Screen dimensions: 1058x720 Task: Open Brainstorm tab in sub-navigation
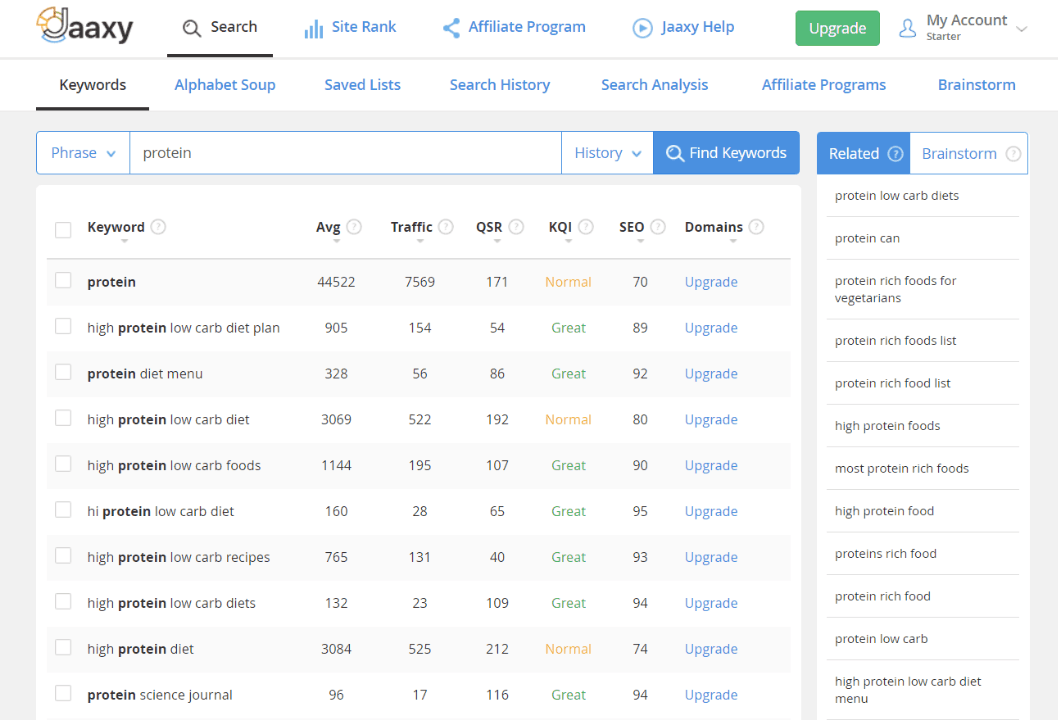click(976, 85)
